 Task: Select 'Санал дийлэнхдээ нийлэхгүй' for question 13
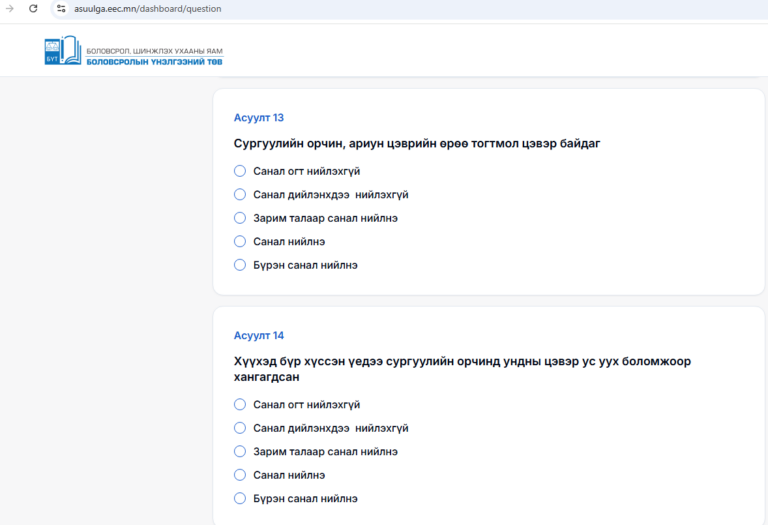point(240,195)
